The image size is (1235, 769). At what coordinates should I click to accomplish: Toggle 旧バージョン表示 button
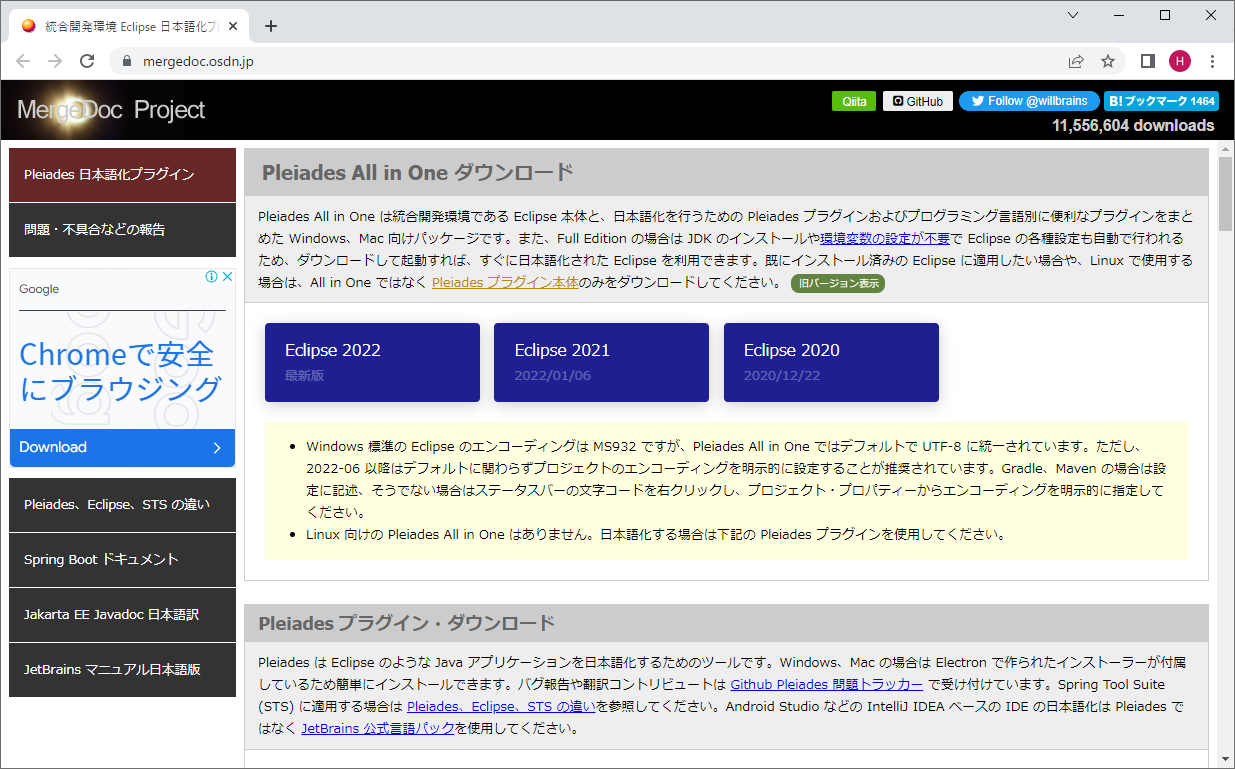pos(838,283)
